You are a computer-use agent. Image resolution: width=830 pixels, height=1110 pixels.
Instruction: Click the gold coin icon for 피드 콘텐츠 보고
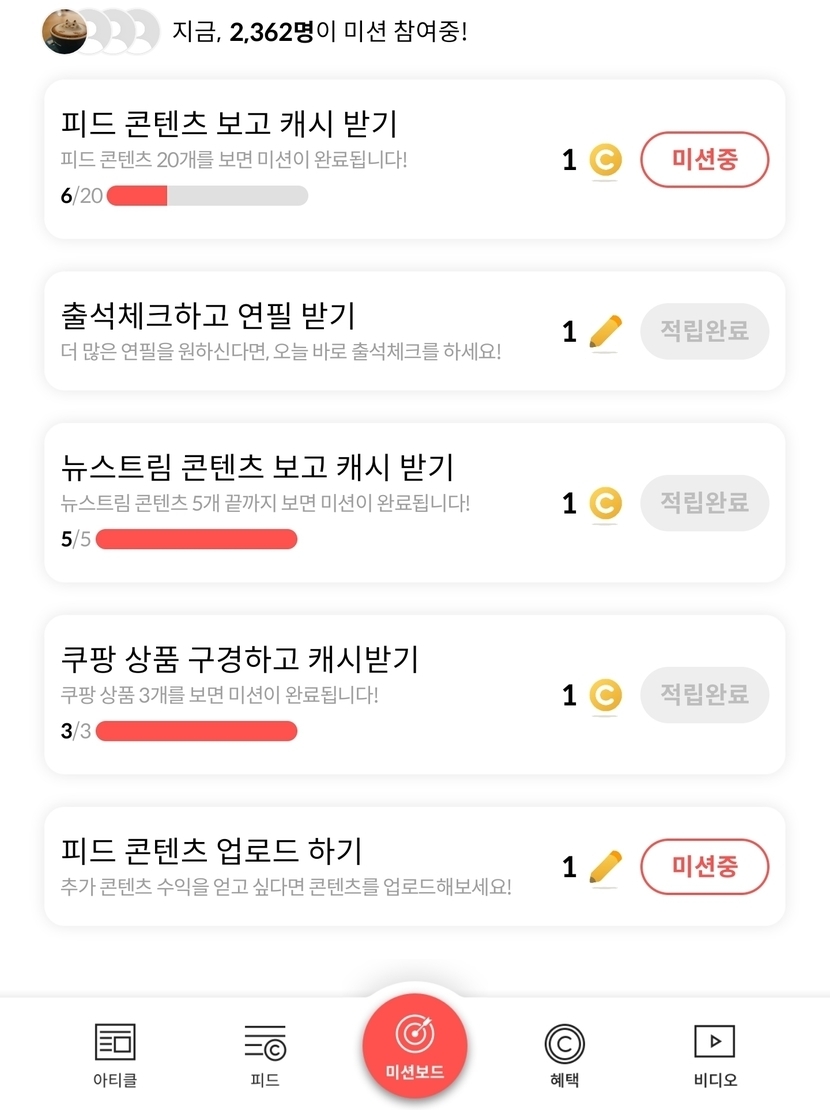(x=605, y=160)
